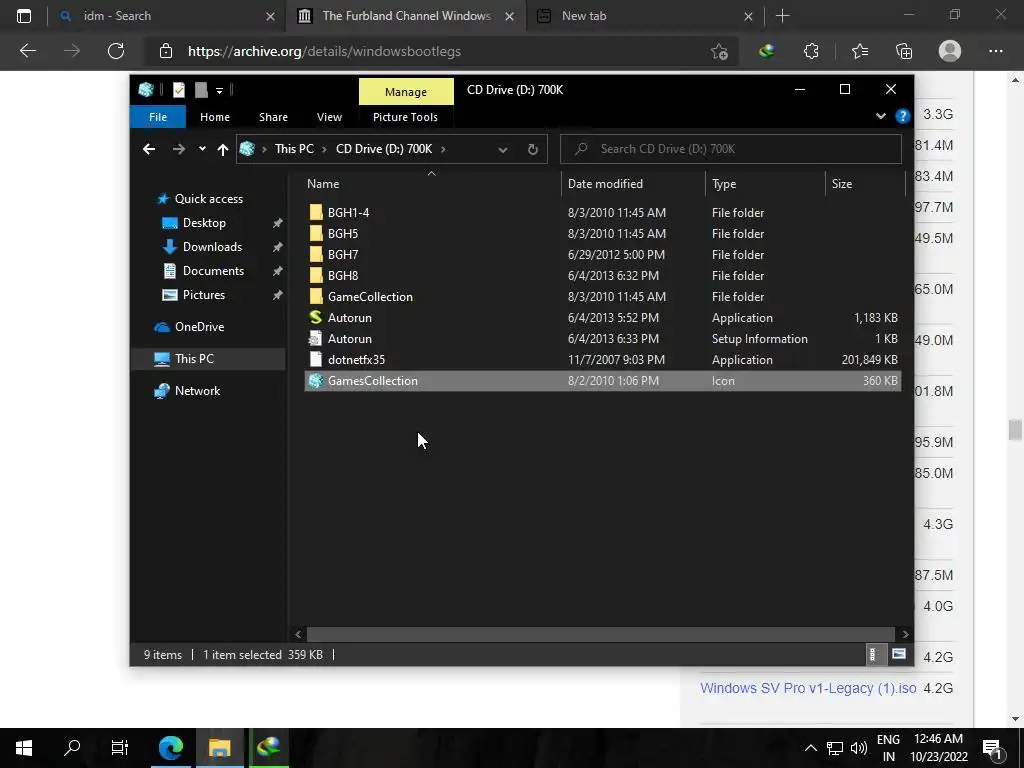Viewport: 1024px width, 768px height.
Task: Go up one folder level
Action: [223, 150]
